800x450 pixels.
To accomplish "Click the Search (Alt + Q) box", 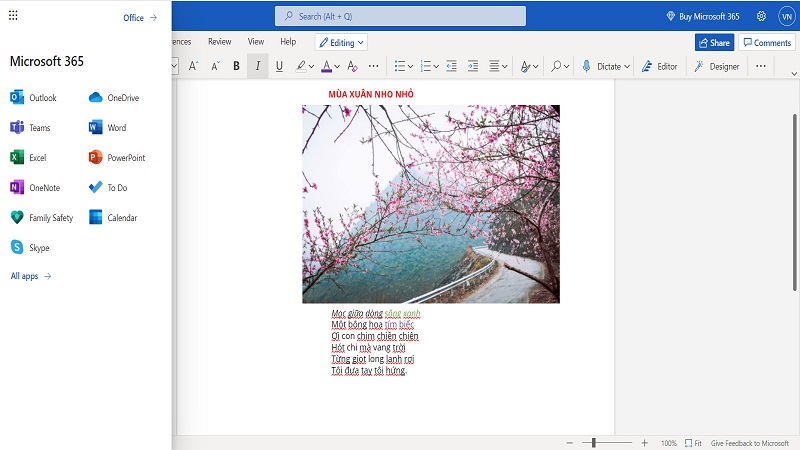I will 400,16.
